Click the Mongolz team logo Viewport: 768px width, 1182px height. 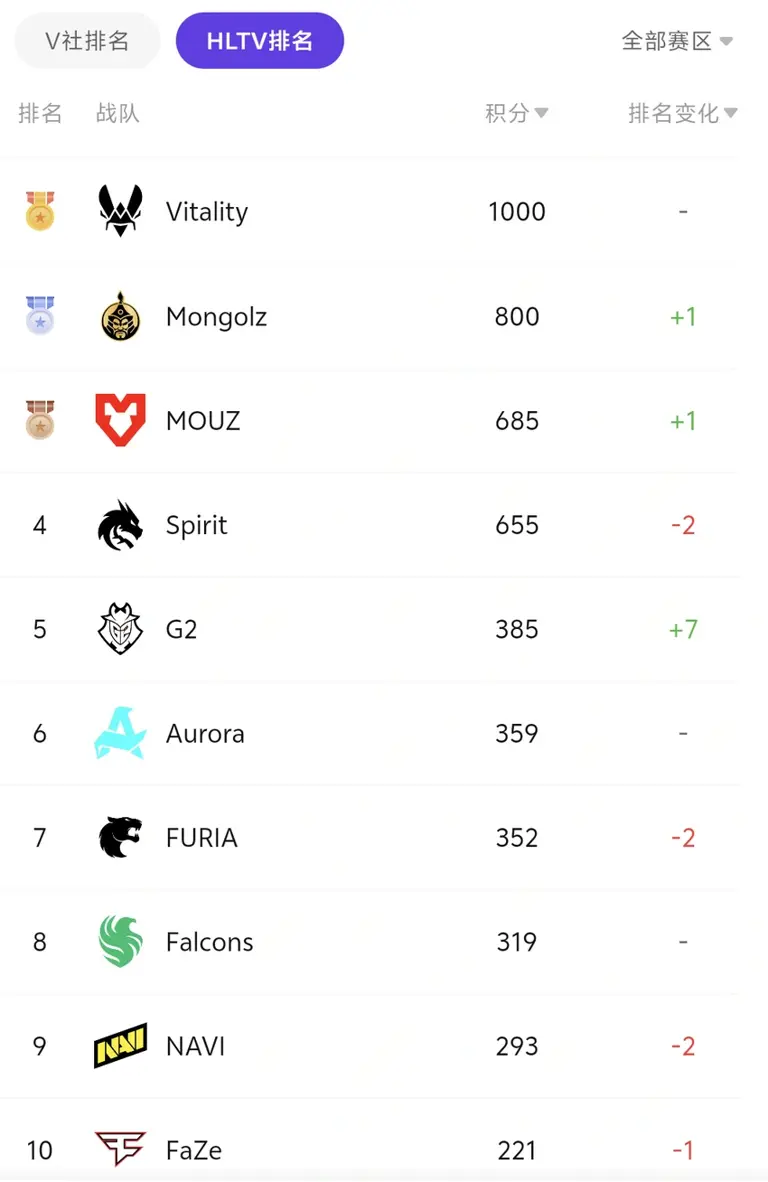[x=120, y=317]
